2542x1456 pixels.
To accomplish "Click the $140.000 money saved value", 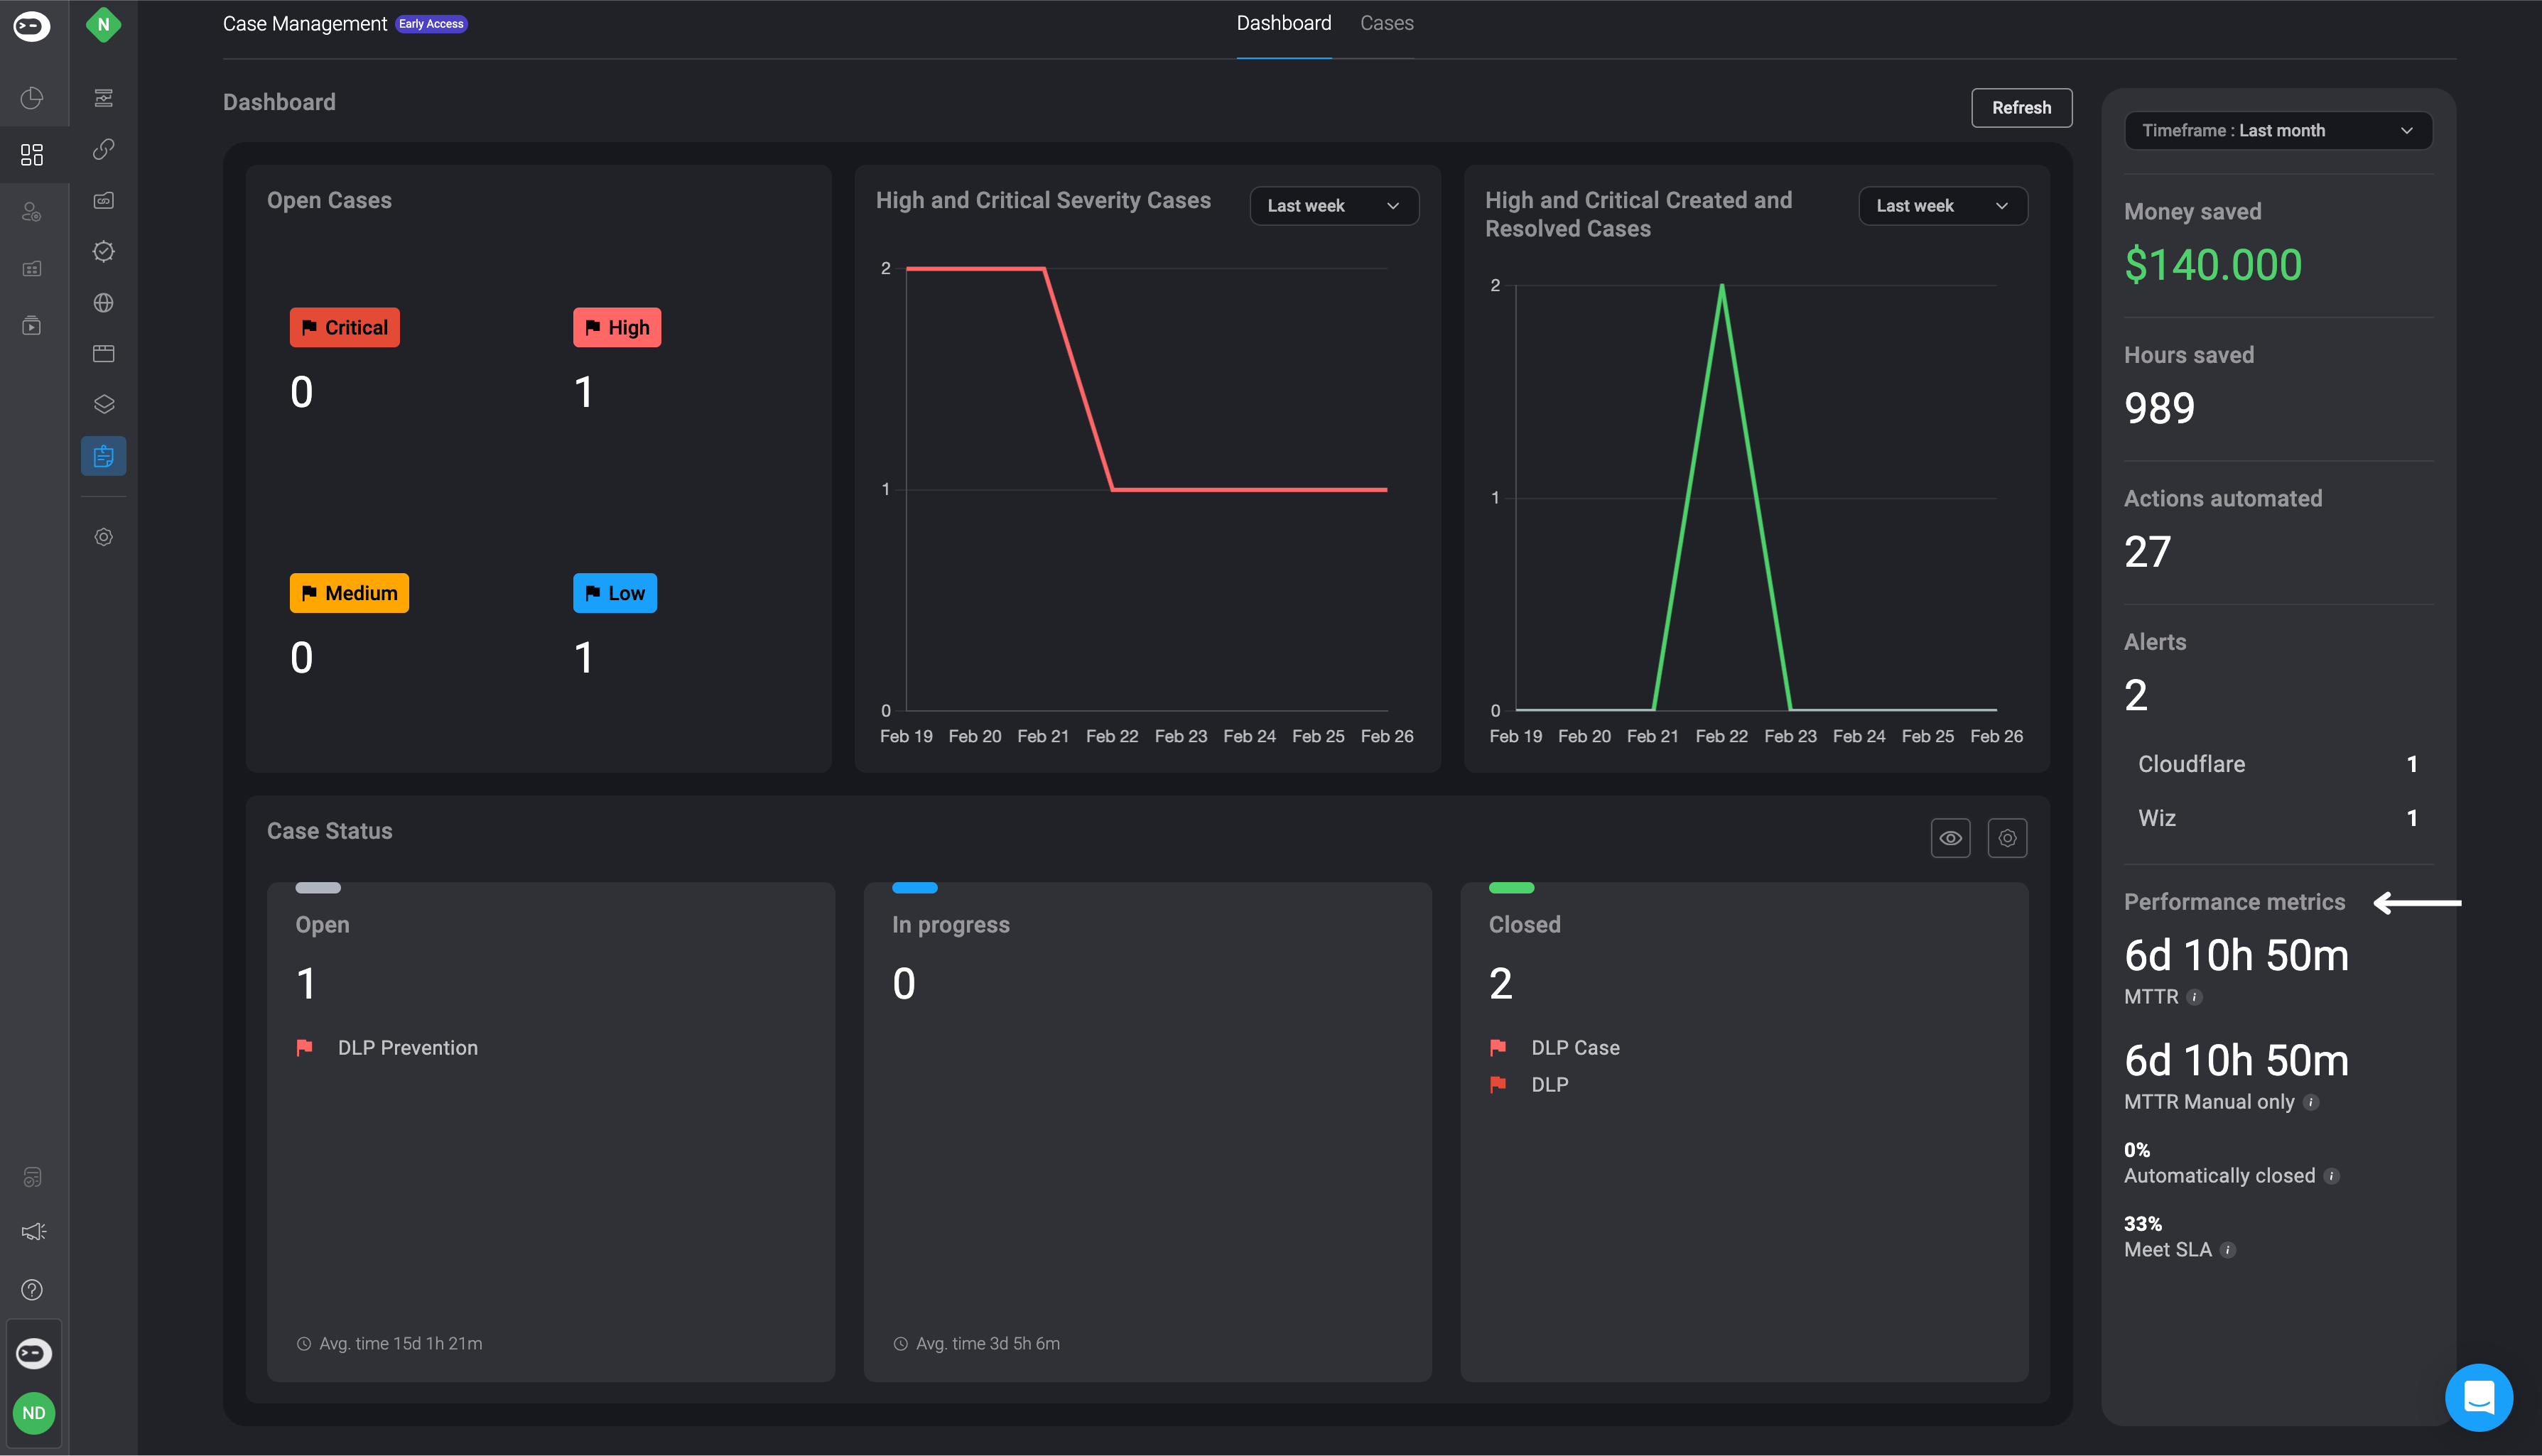I will [2212, 265].
